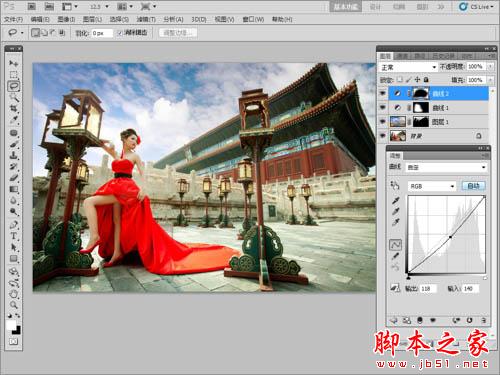Select the Brush tool
500x375 pixels.
pyautogui.click(x=13, y=144)
